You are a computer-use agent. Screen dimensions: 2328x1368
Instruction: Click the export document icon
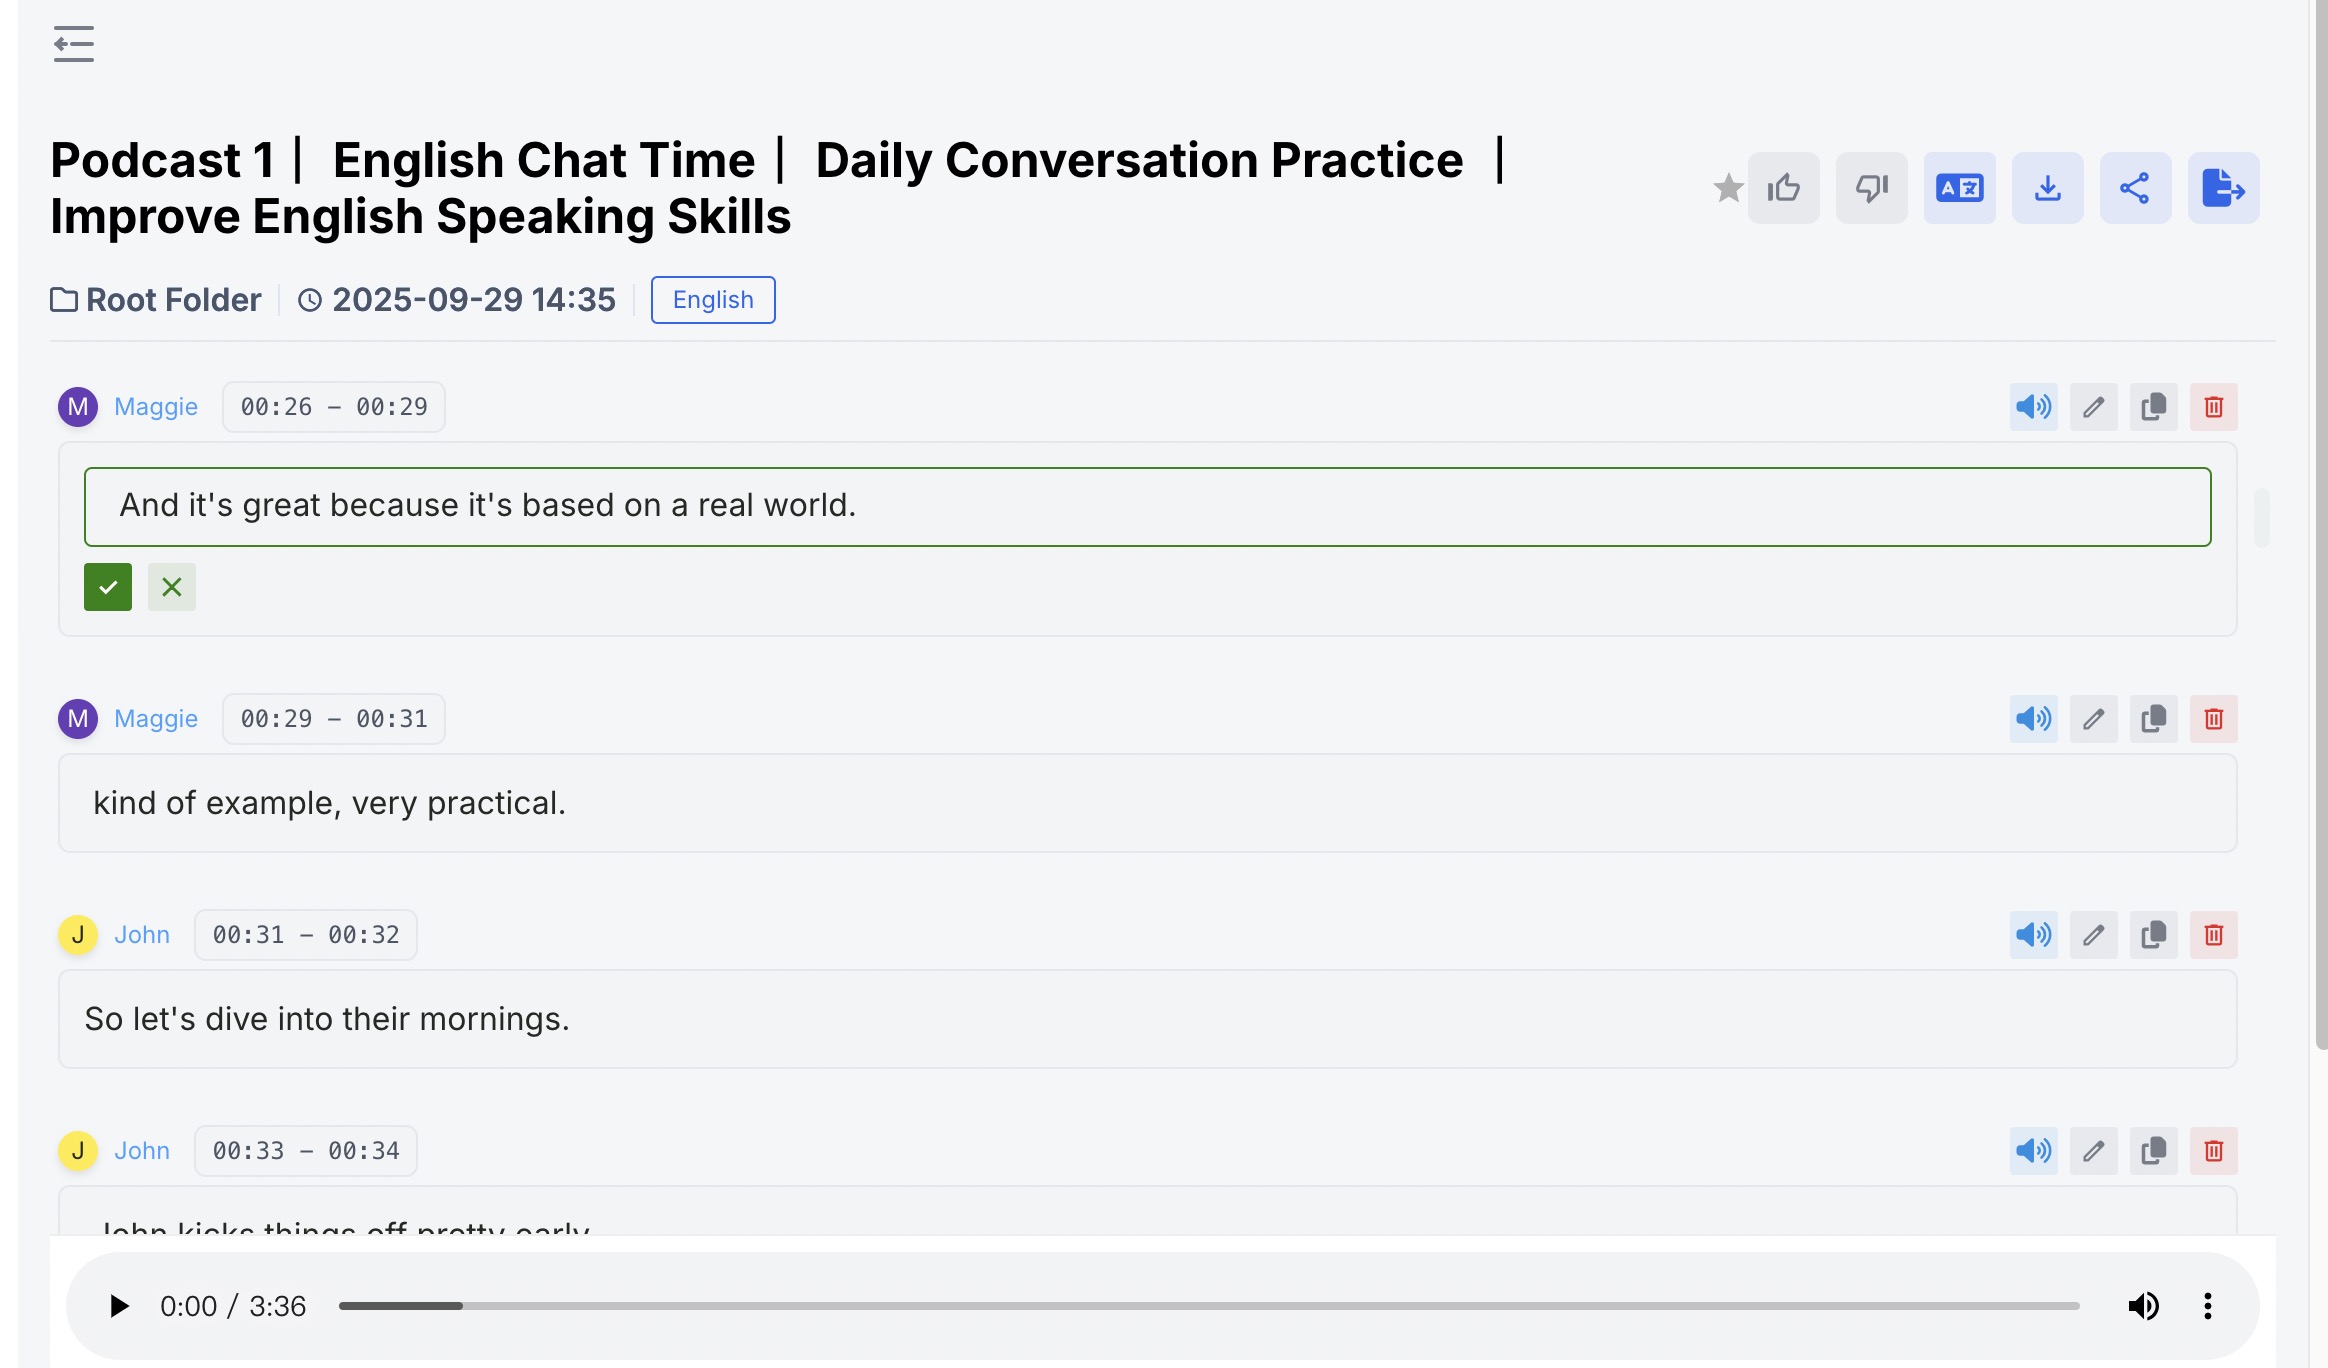click(x=2223, y=188)
